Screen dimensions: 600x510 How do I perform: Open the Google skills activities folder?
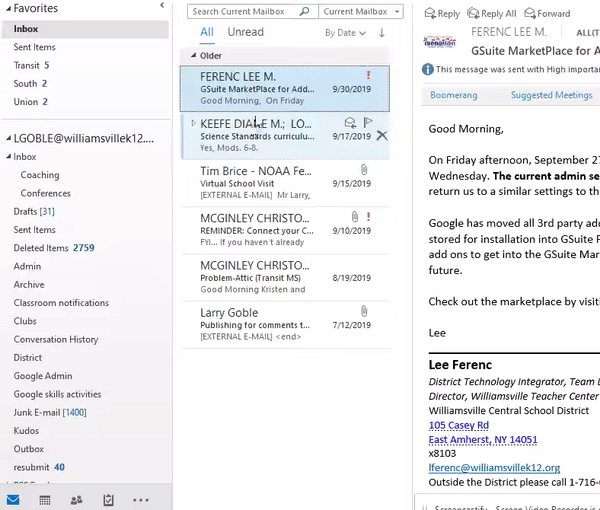click(57, 394)
